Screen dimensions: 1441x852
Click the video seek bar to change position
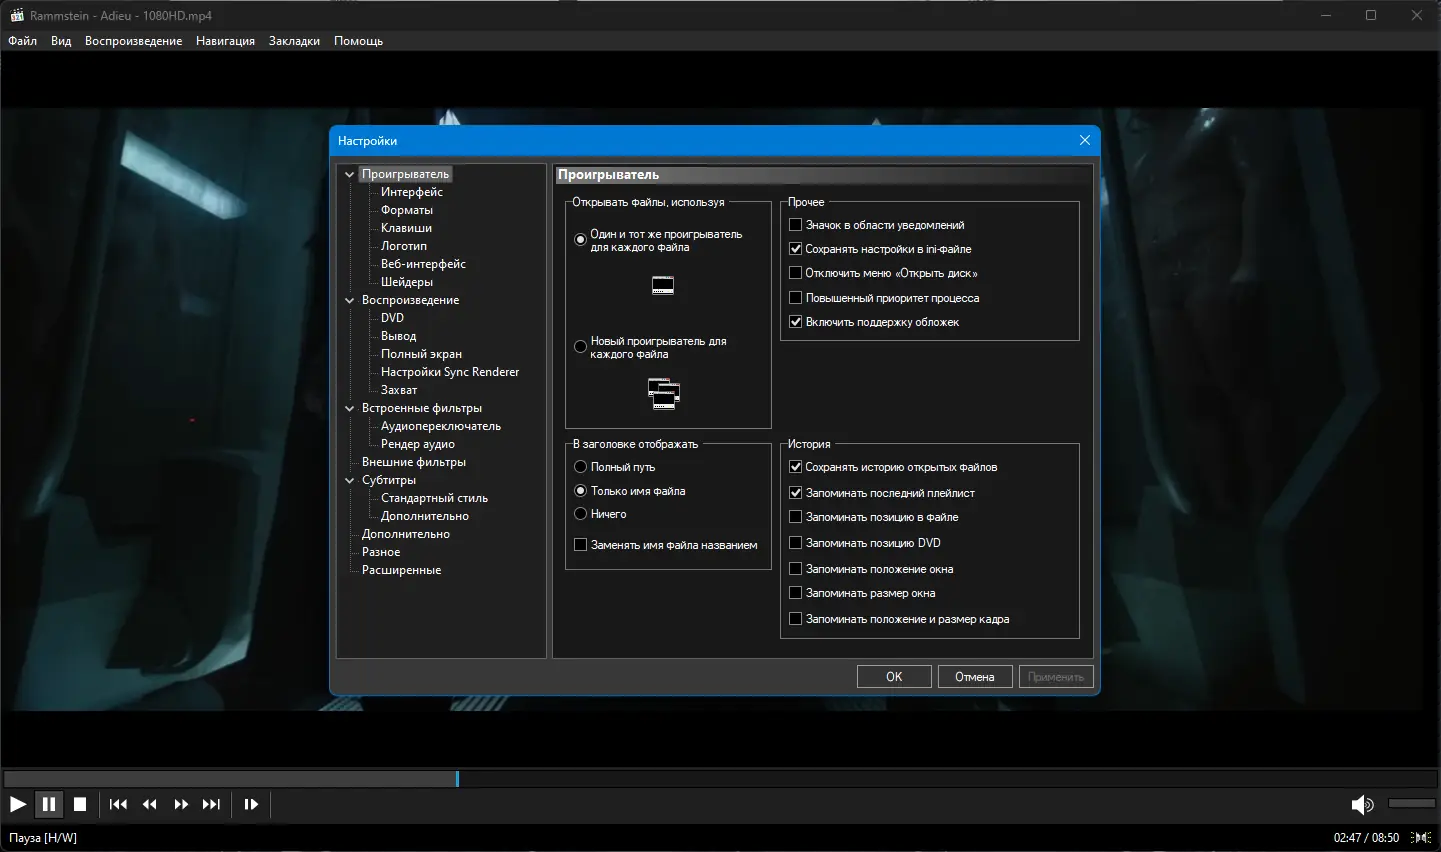click(720, 779)
